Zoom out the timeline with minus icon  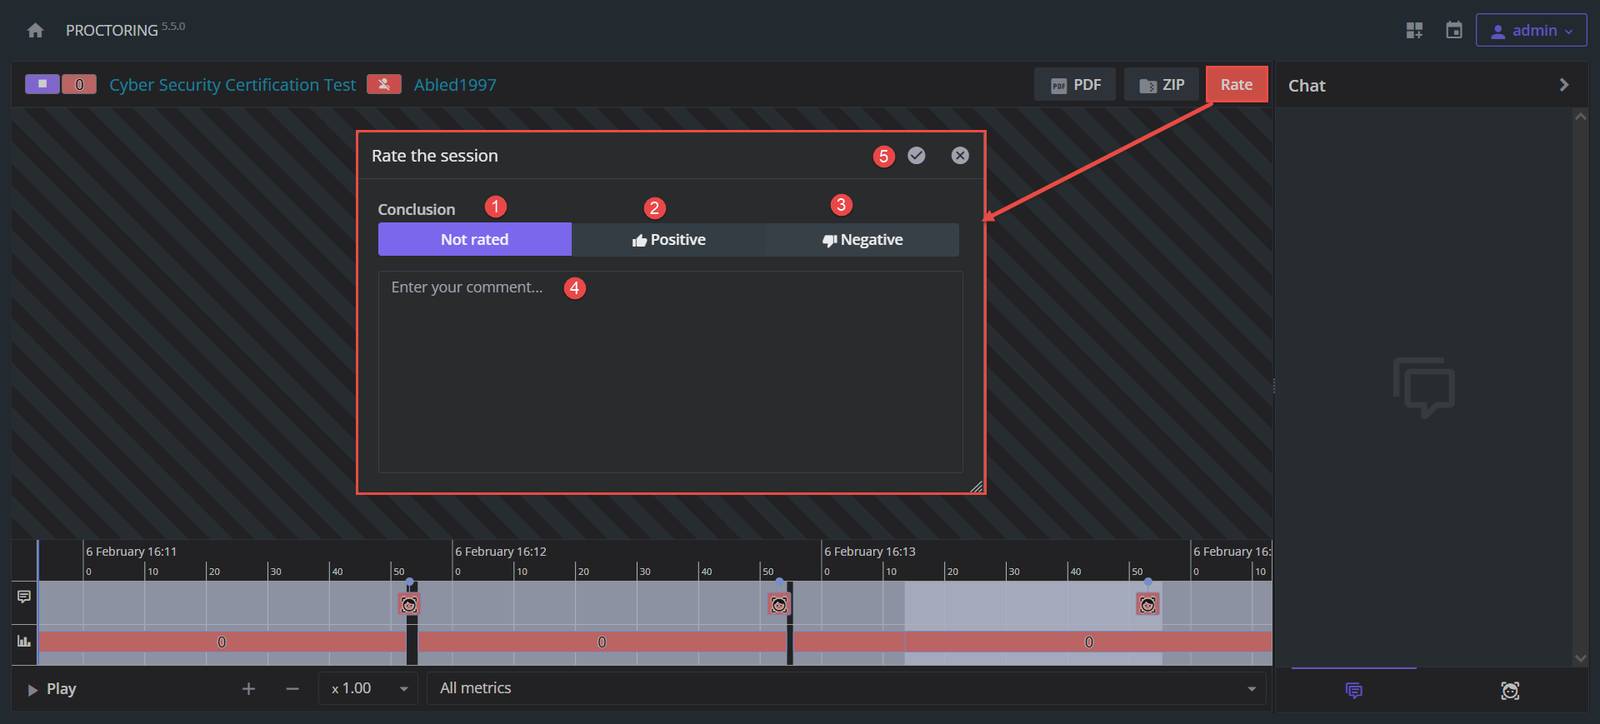292,689
